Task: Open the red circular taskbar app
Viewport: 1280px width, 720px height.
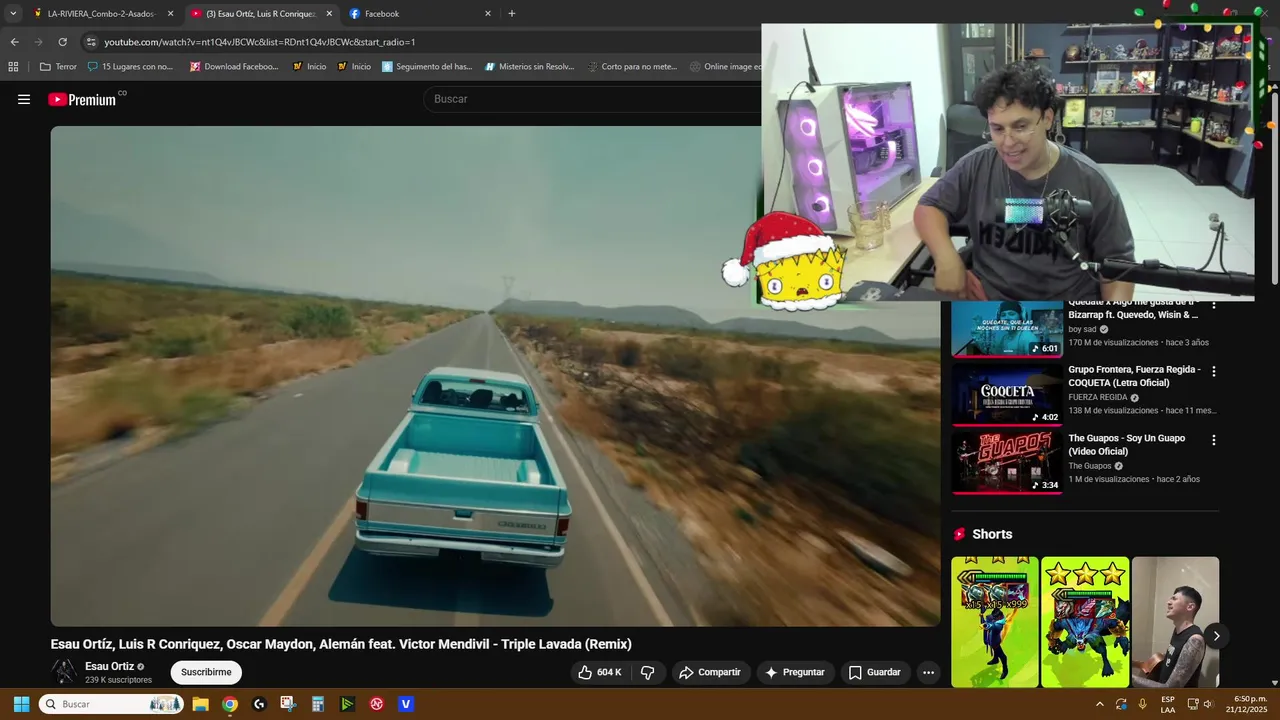Action: coord(377,704)
